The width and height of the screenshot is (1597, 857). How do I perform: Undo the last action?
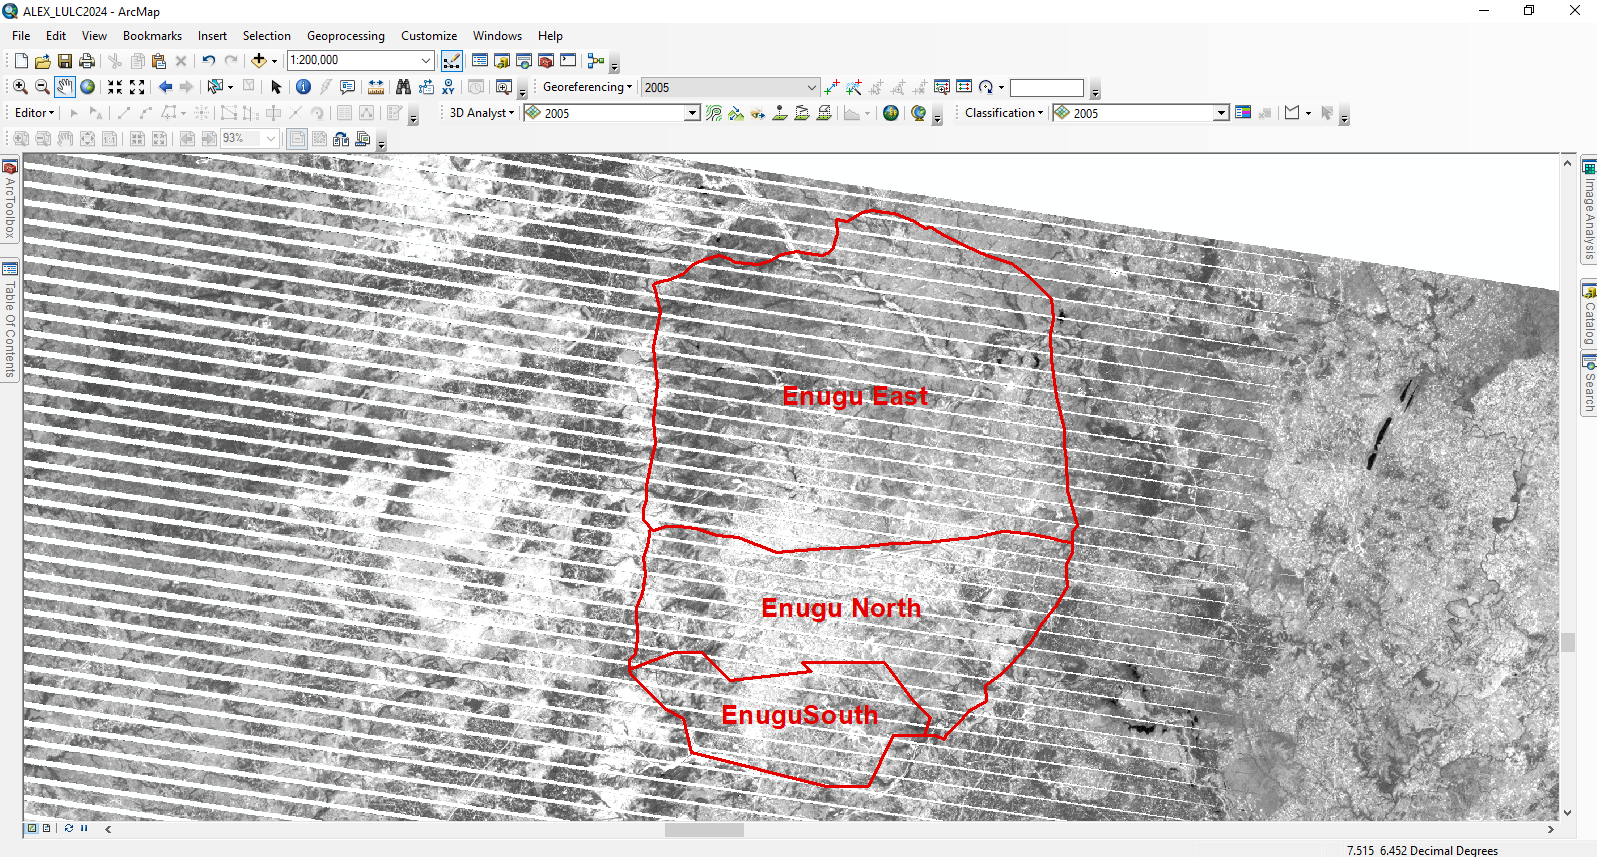coord(209,61)
